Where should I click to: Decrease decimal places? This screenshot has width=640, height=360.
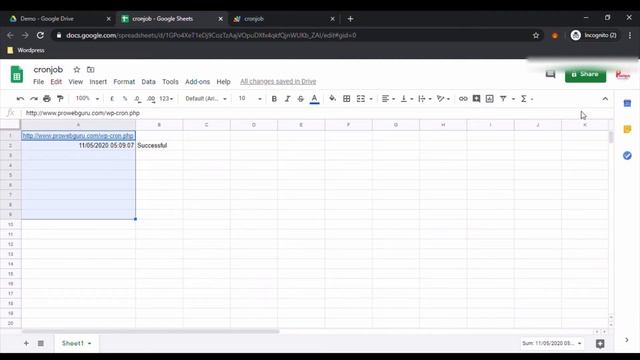[x=138, y=99]
